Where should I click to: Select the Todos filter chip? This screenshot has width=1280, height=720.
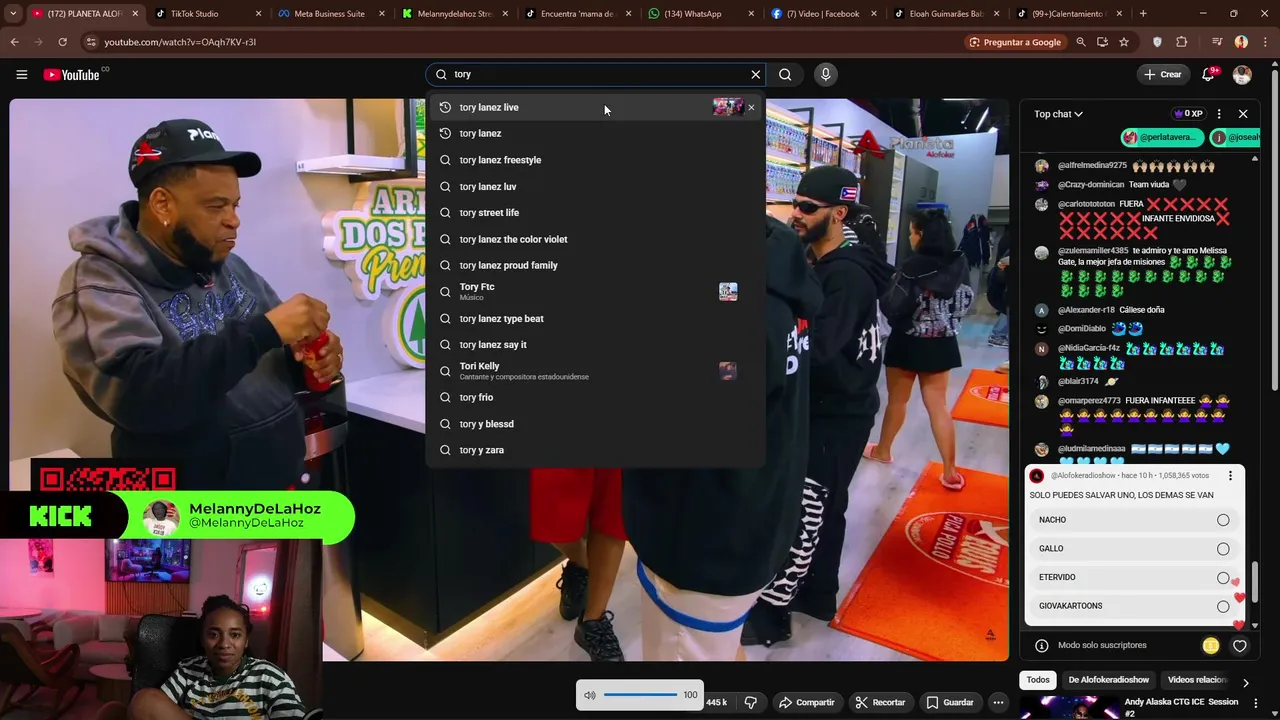point(1038,680)
